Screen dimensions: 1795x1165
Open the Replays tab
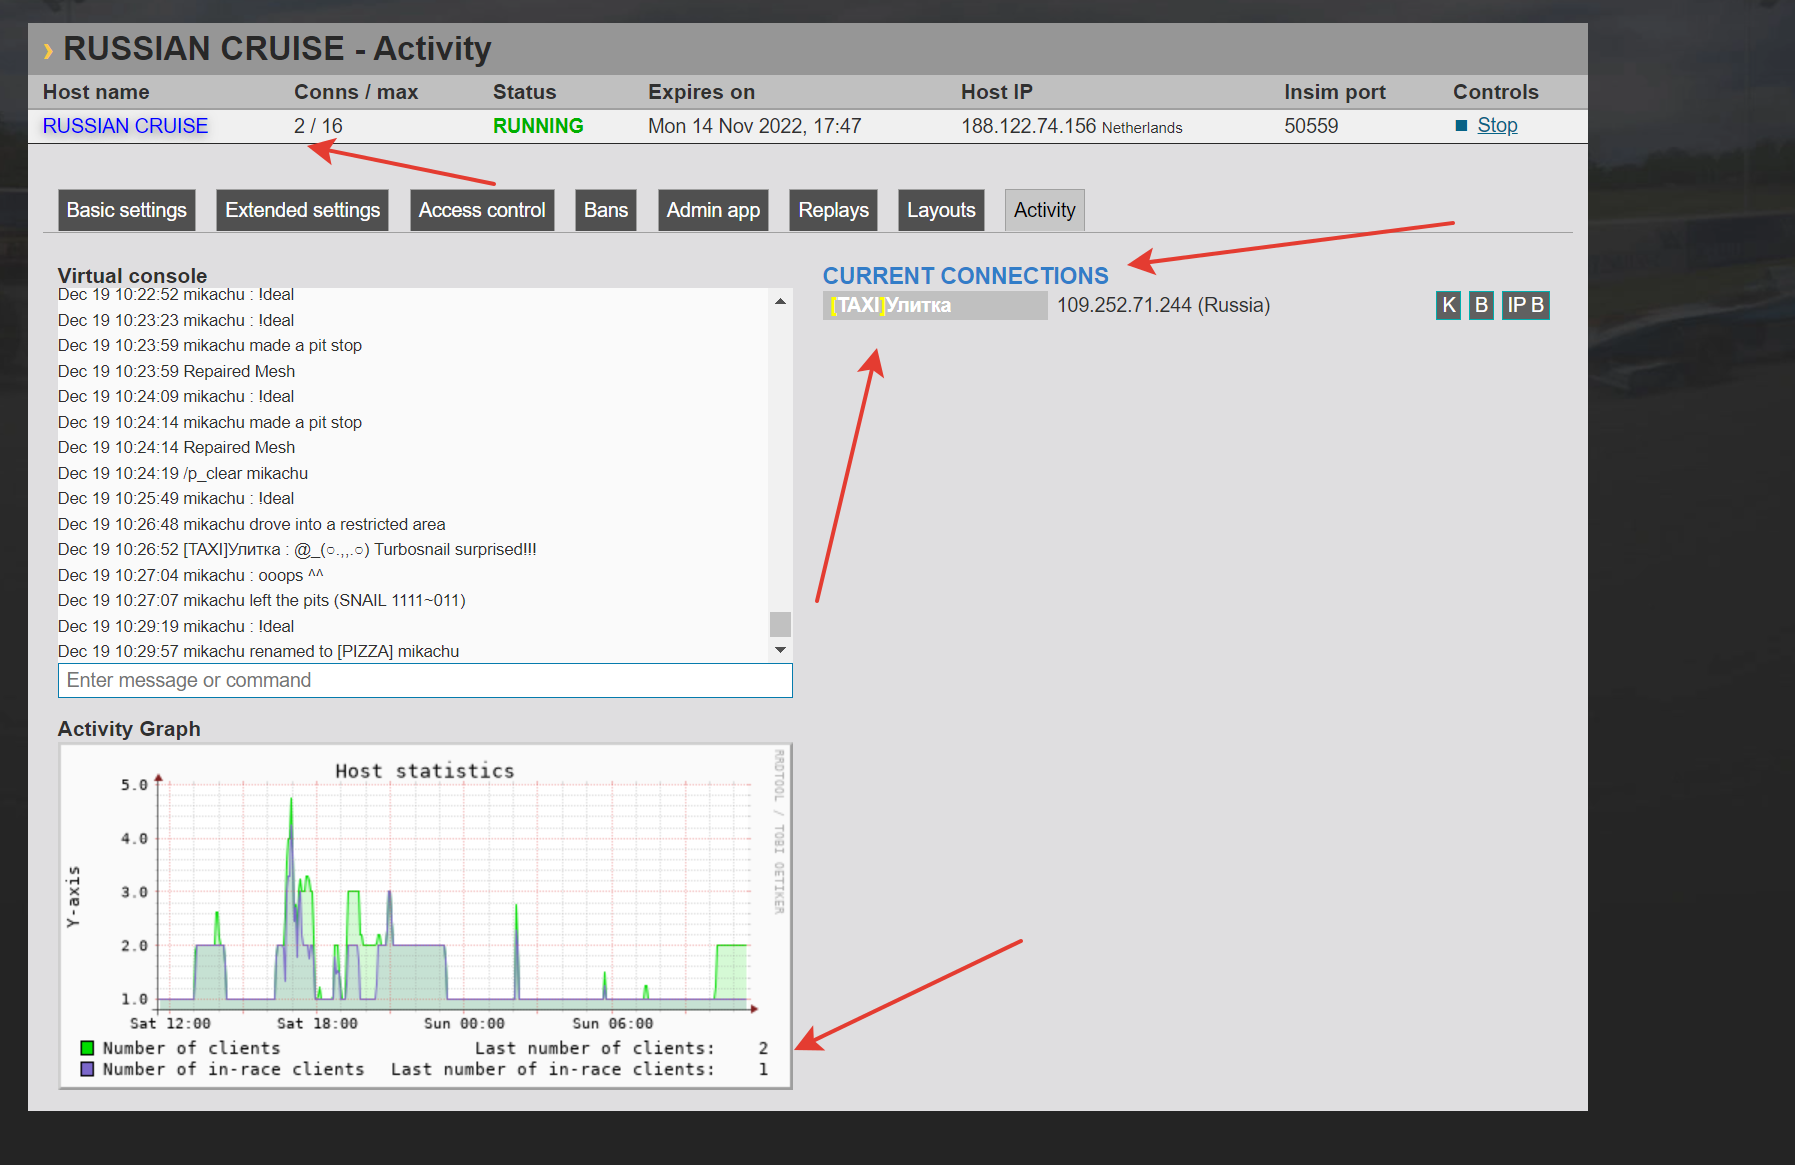click(833, 210)
